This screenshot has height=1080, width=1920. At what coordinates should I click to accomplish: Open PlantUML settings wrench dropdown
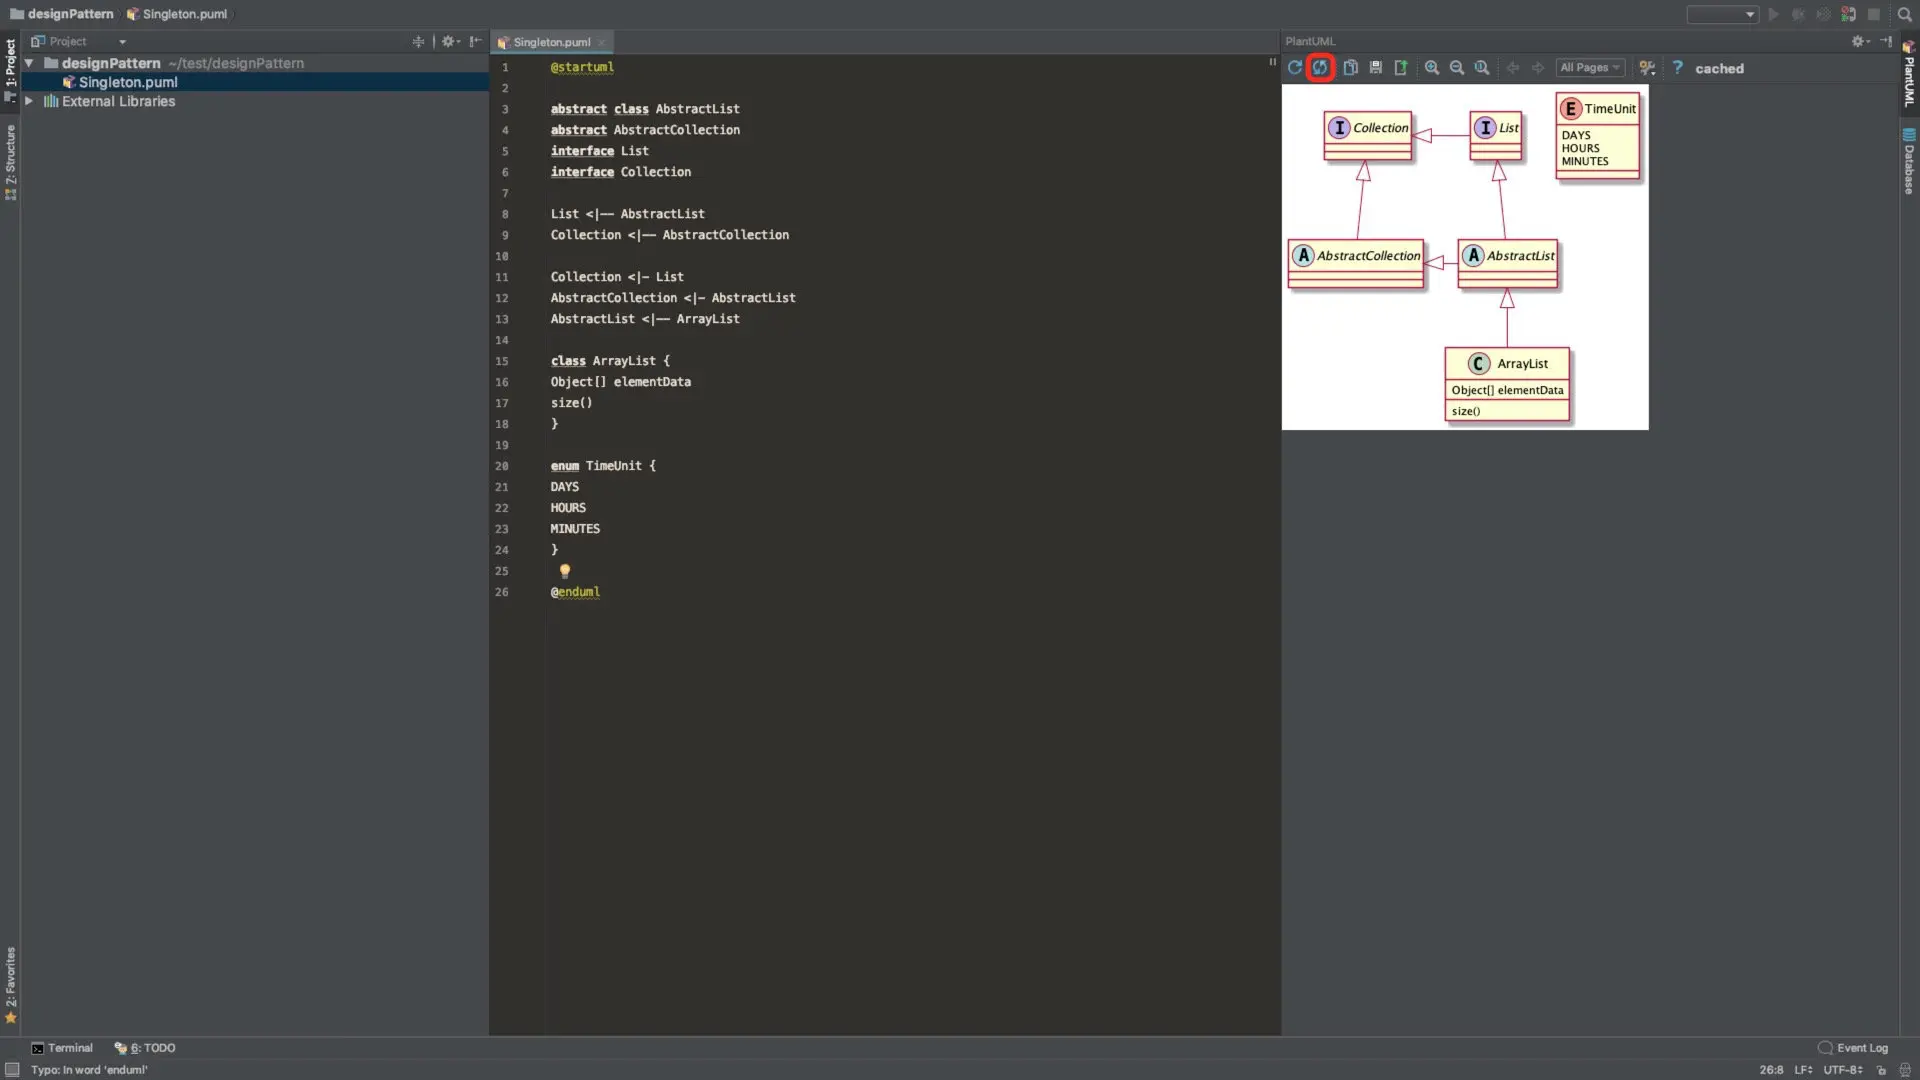[1647, 68]
